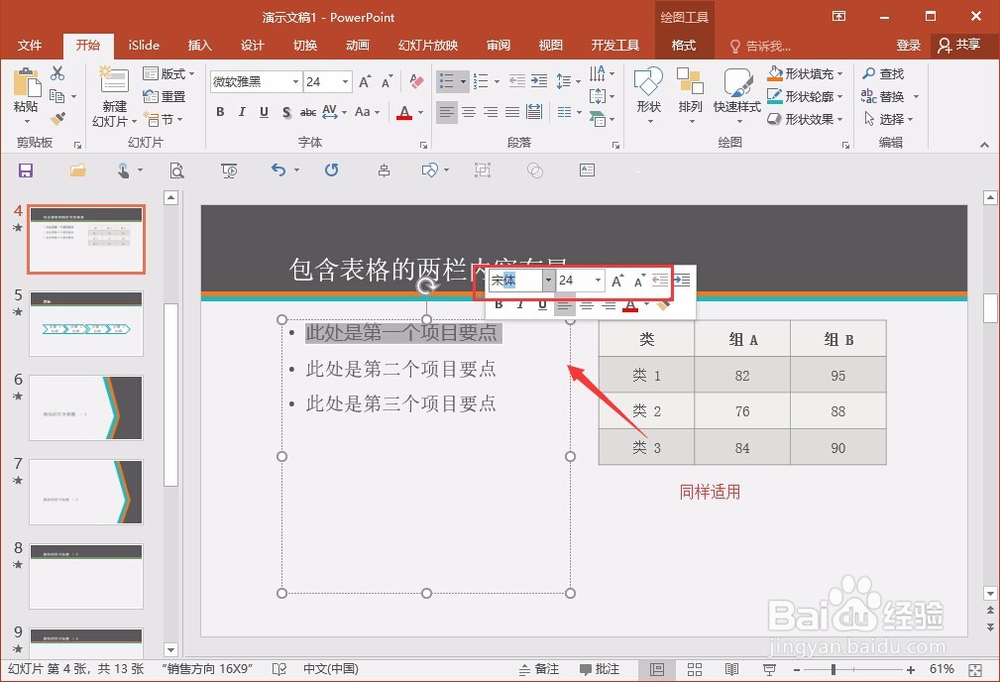Click 形状效果 (Shape Effects) icon
The width and height of the screenshot is (1000, 682).
805,119
